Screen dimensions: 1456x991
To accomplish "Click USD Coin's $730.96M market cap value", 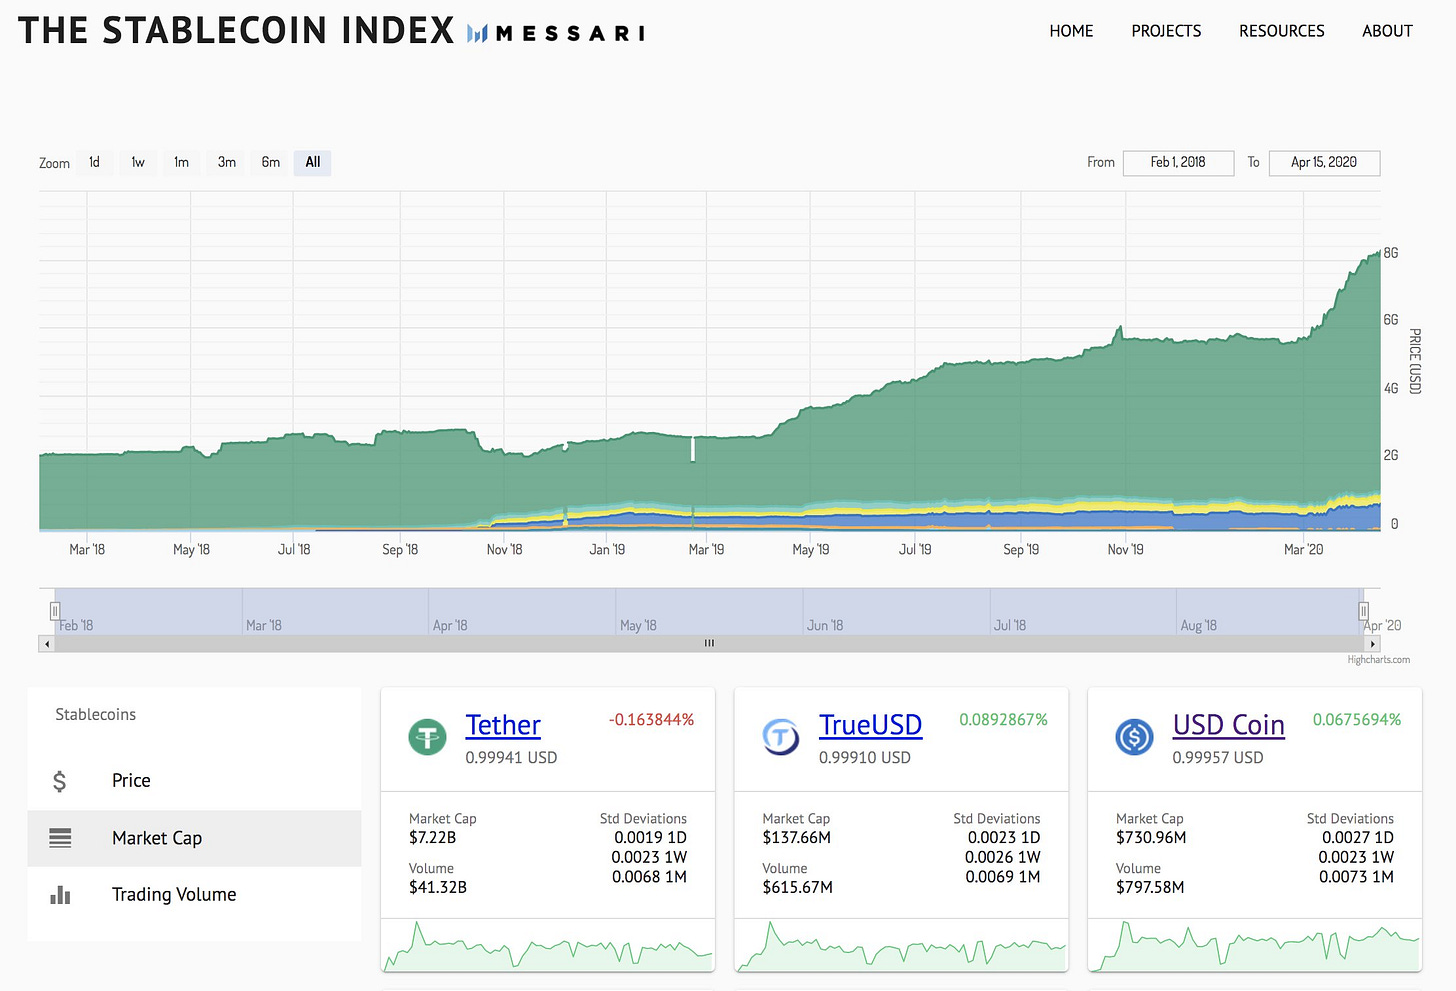I will point(1151,838).
